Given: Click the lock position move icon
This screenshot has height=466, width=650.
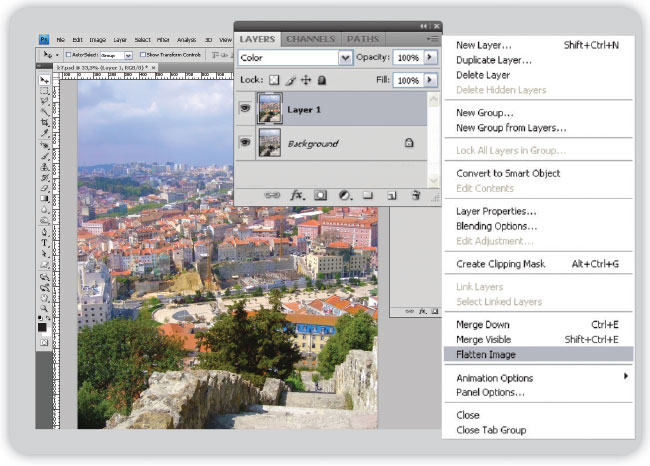Looking at the screenshot, I should point(306,79).
